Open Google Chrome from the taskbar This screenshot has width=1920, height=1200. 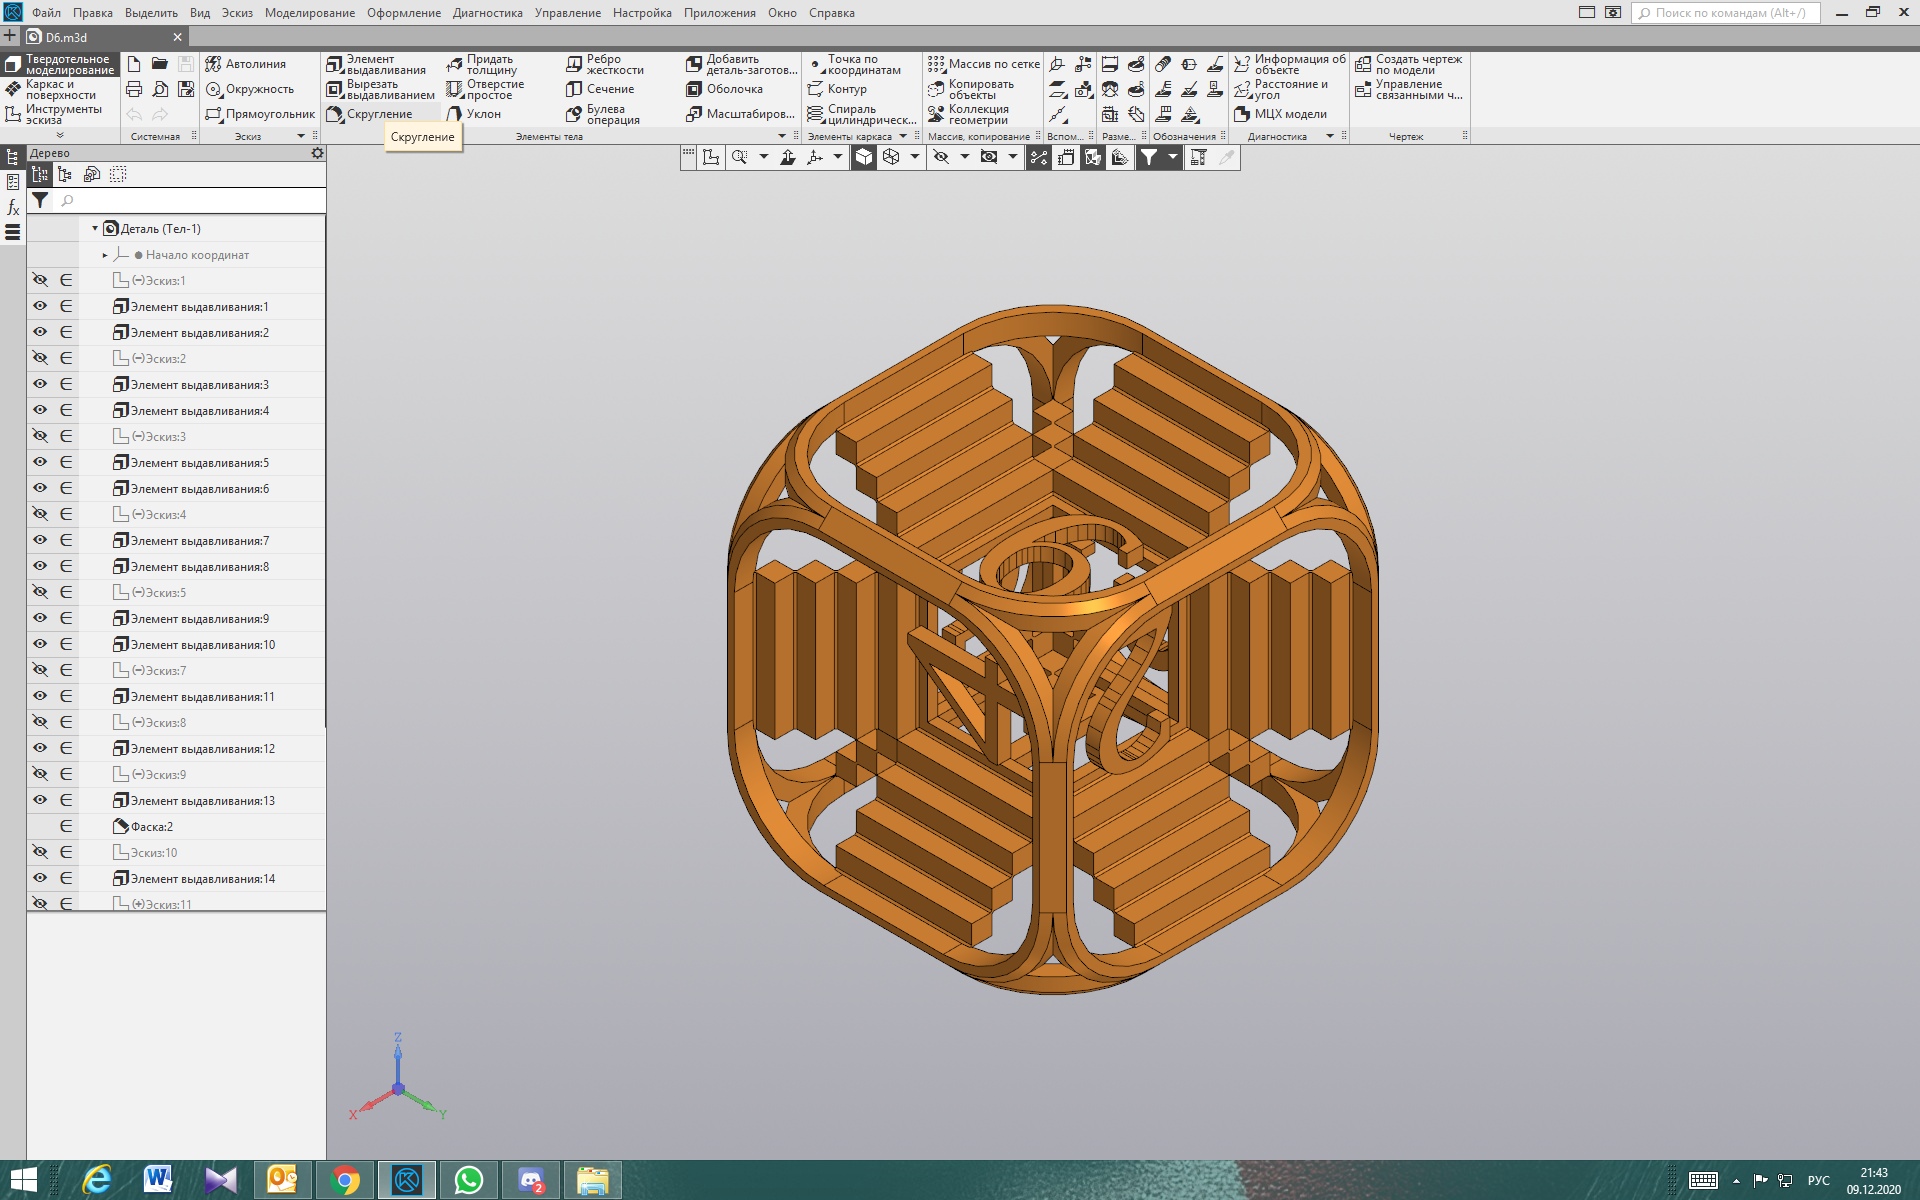tap(345, 1180)
